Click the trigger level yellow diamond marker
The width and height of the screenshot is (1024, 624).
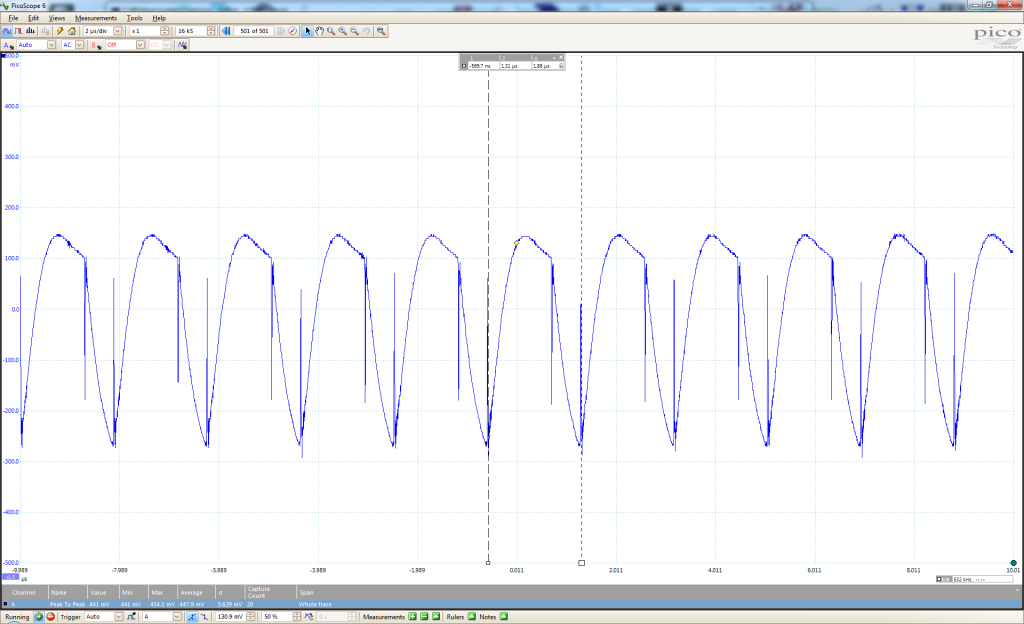[517, 243]
